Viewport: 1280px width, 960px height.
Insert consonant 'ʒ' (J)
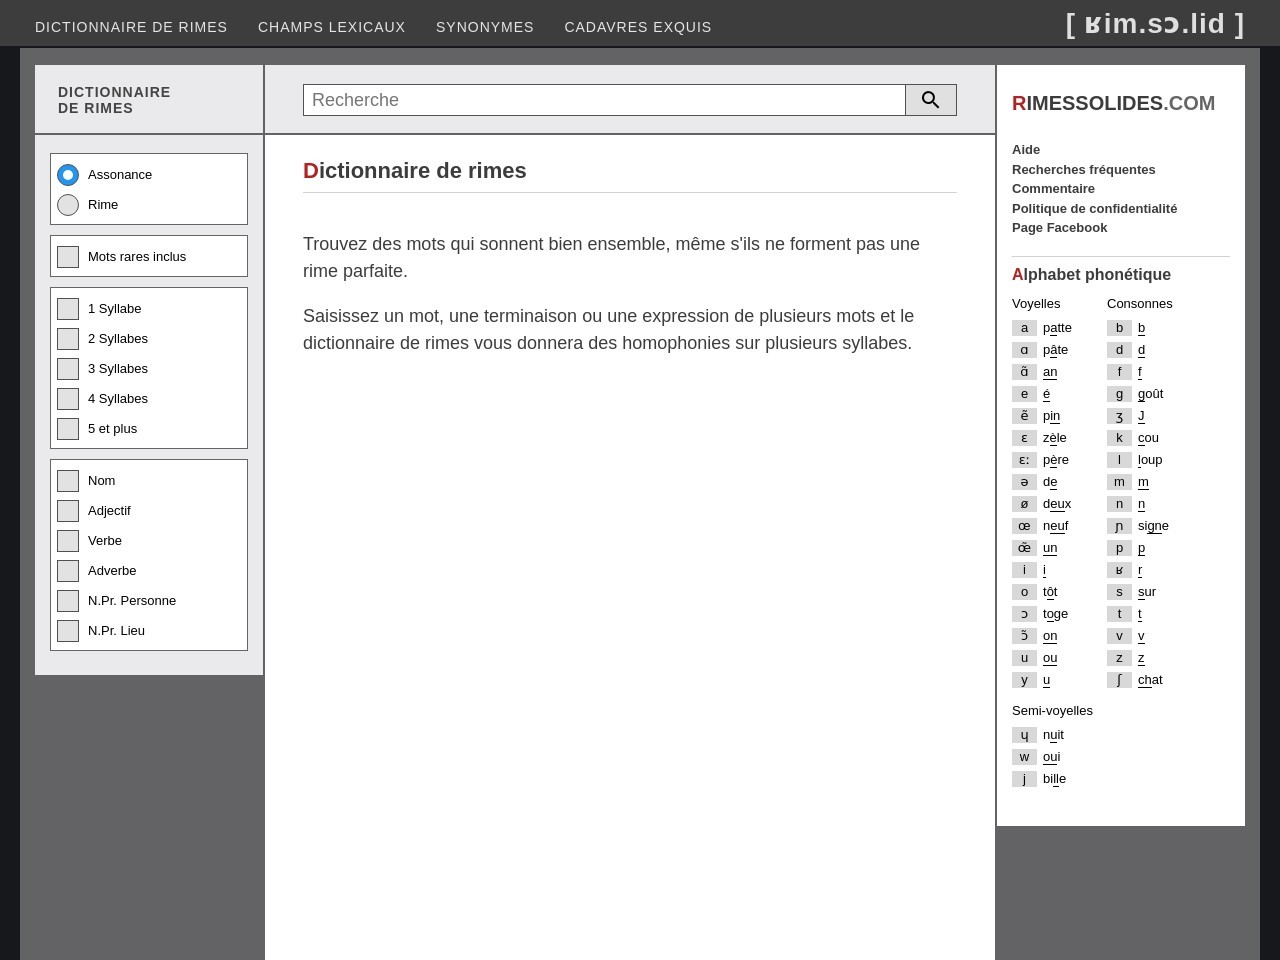point(1119,416)
